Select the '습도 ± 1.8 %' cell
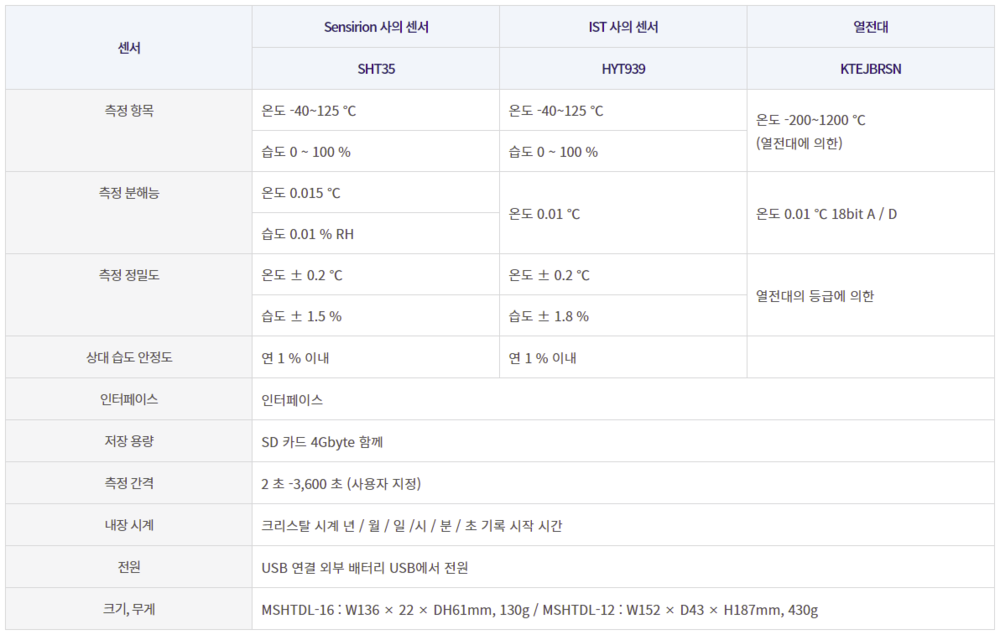1000x635 pixels. point(549,316)
